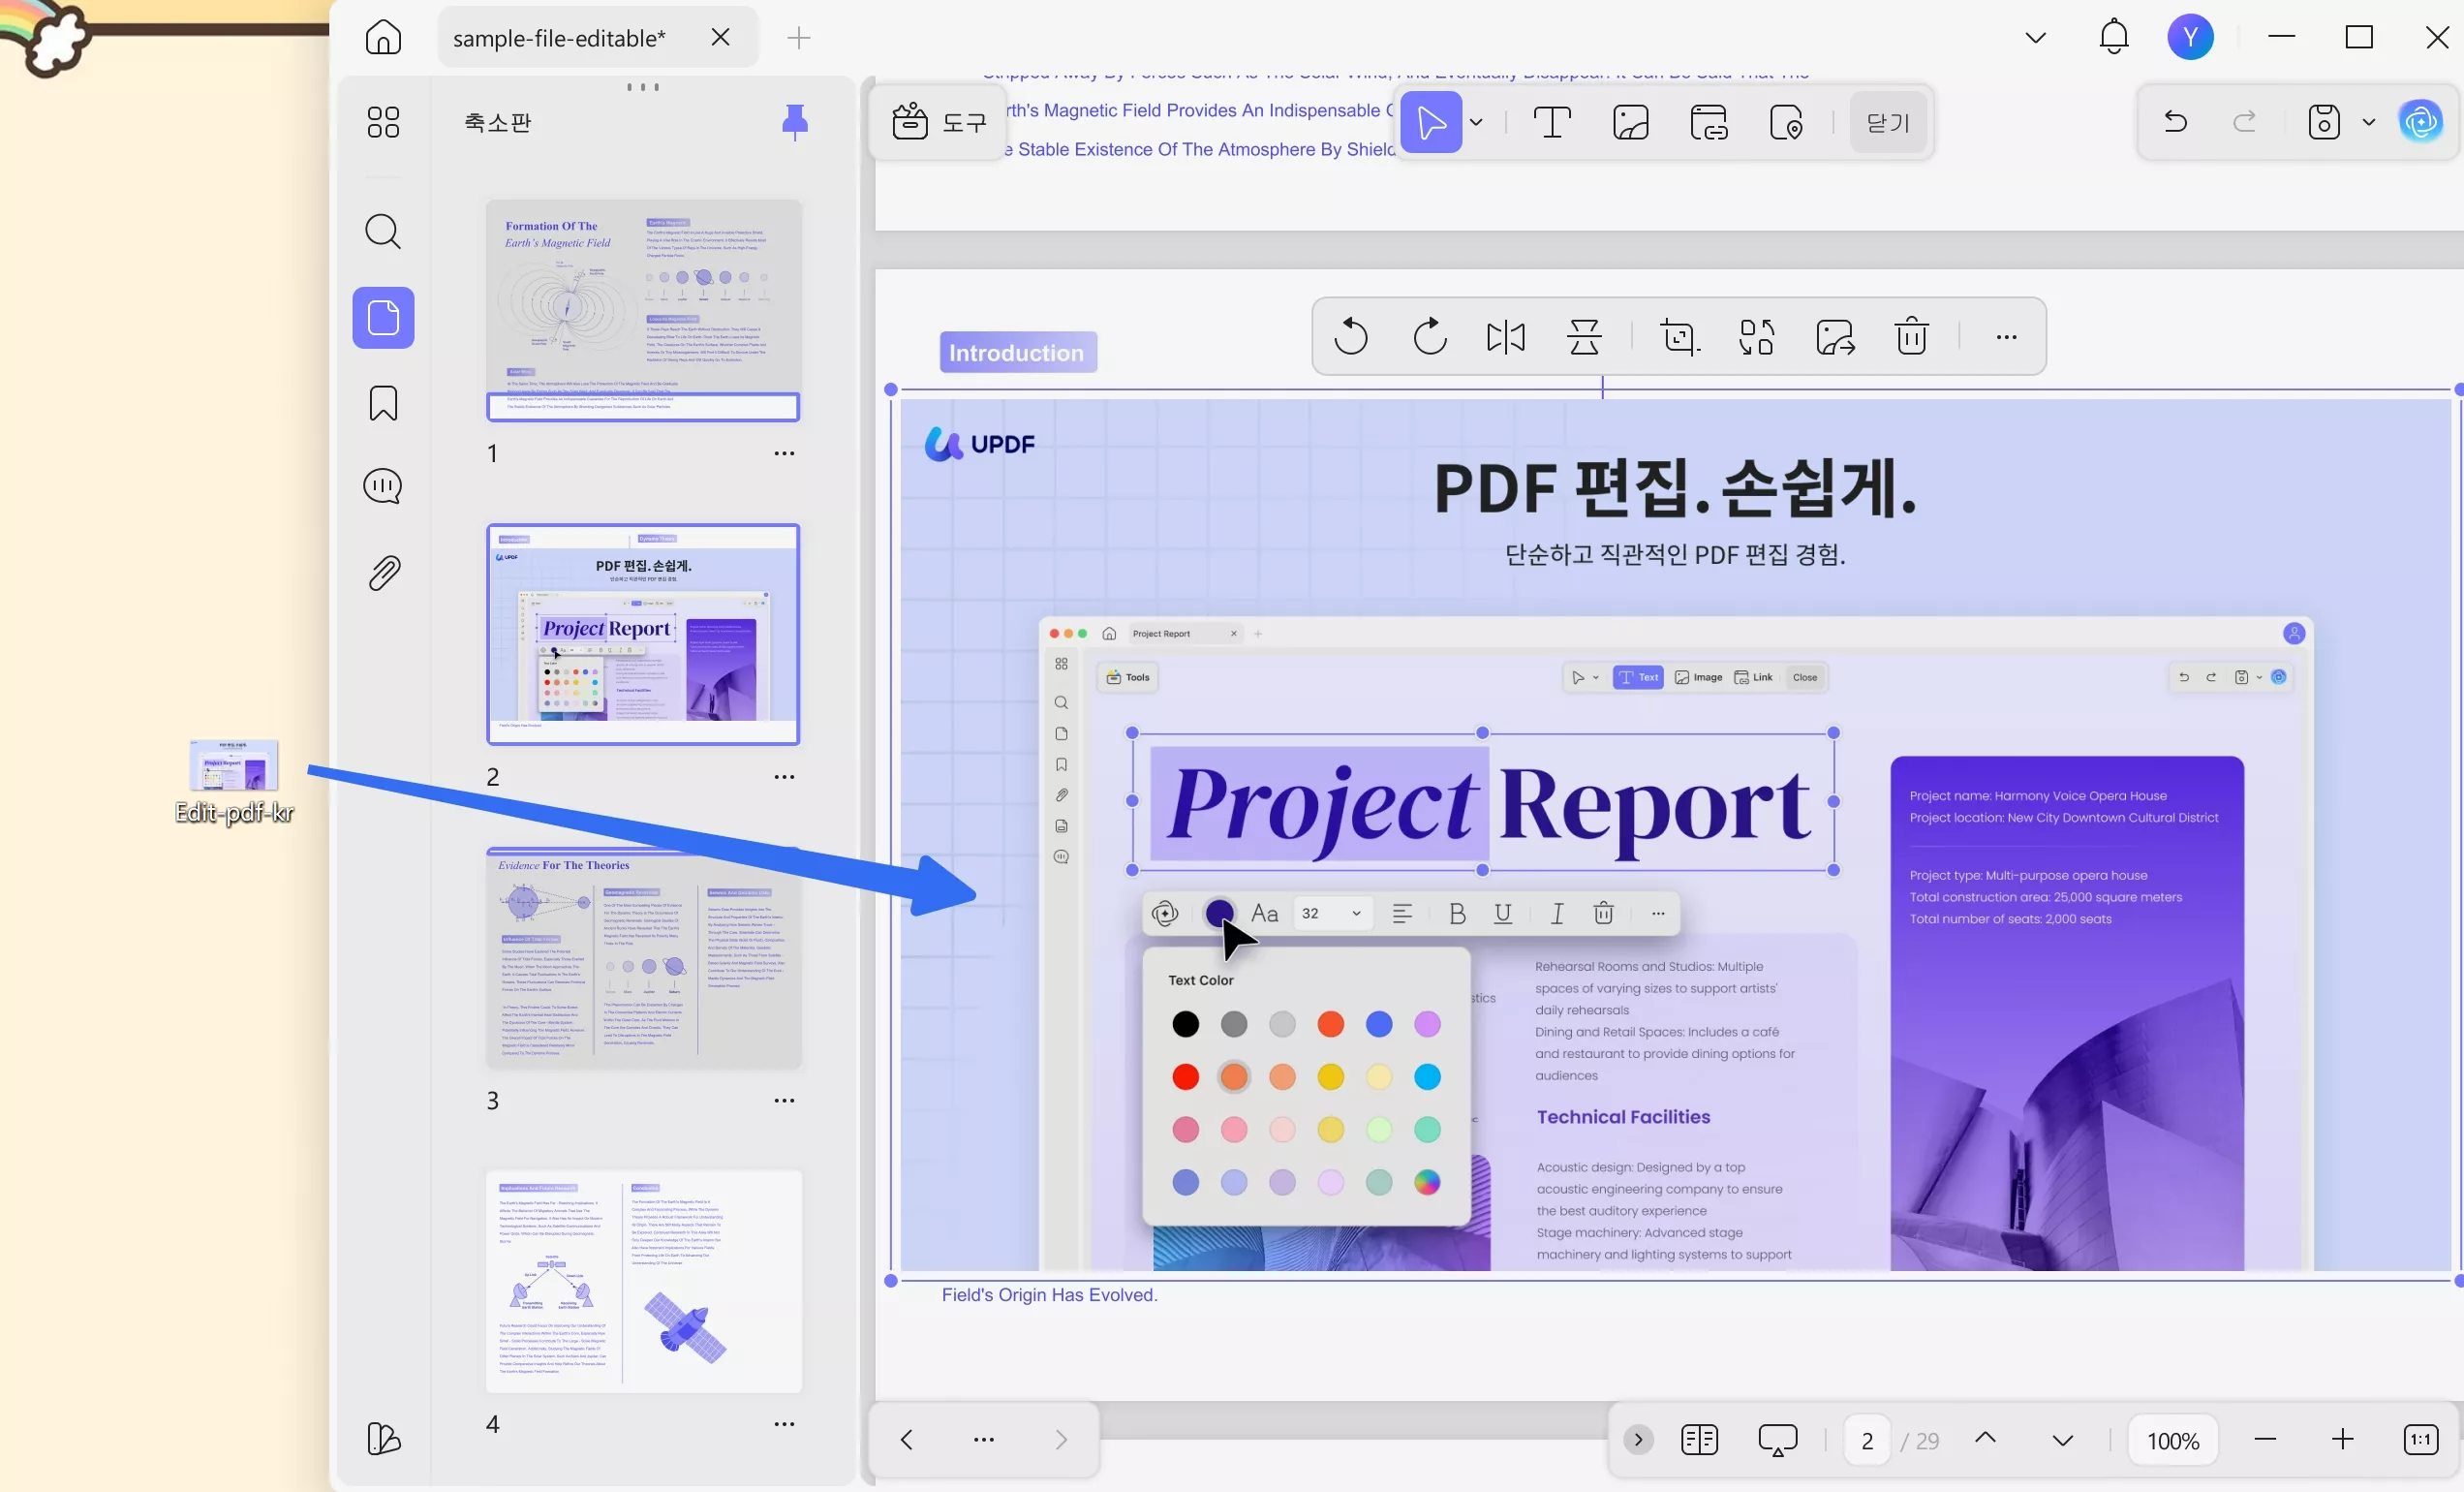The image size is (2464, 1492).
Task: Open the search panel in sidebar
Action: [x=383, y=231]
